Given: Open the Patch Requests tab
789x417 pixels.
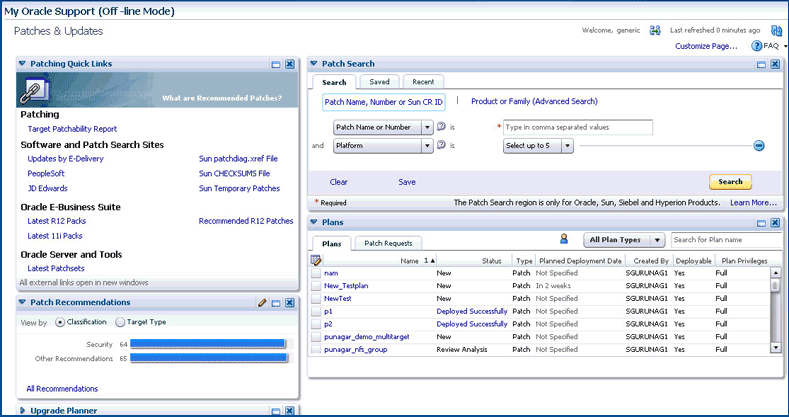Looking at the screenshot, I should [388, 243].
